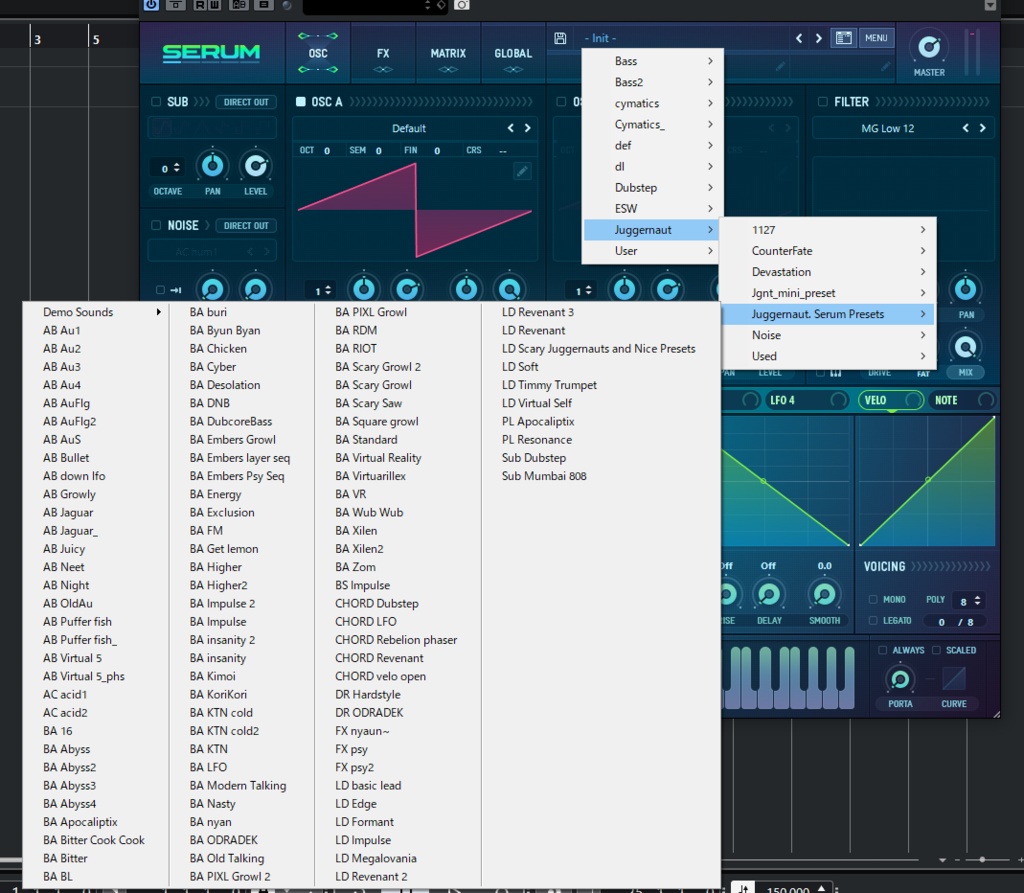This screenshot has height=893, width=1024.
Task: Open the MENU button
Action: 876,38
